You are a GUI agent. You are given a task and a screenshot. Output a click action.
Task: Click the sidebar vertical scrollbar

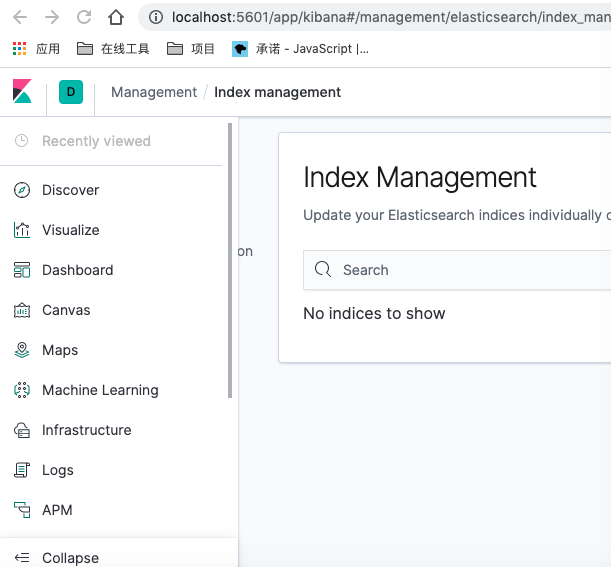(x=230, y=260)
